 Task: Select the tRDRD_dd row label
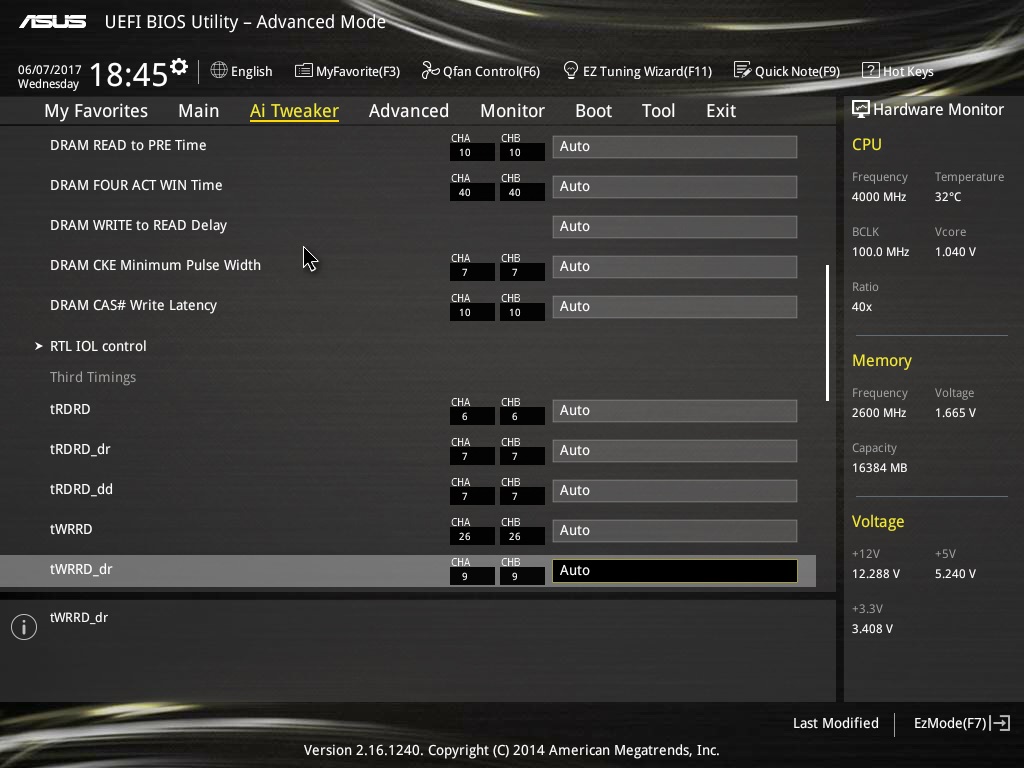click(81, 489)
